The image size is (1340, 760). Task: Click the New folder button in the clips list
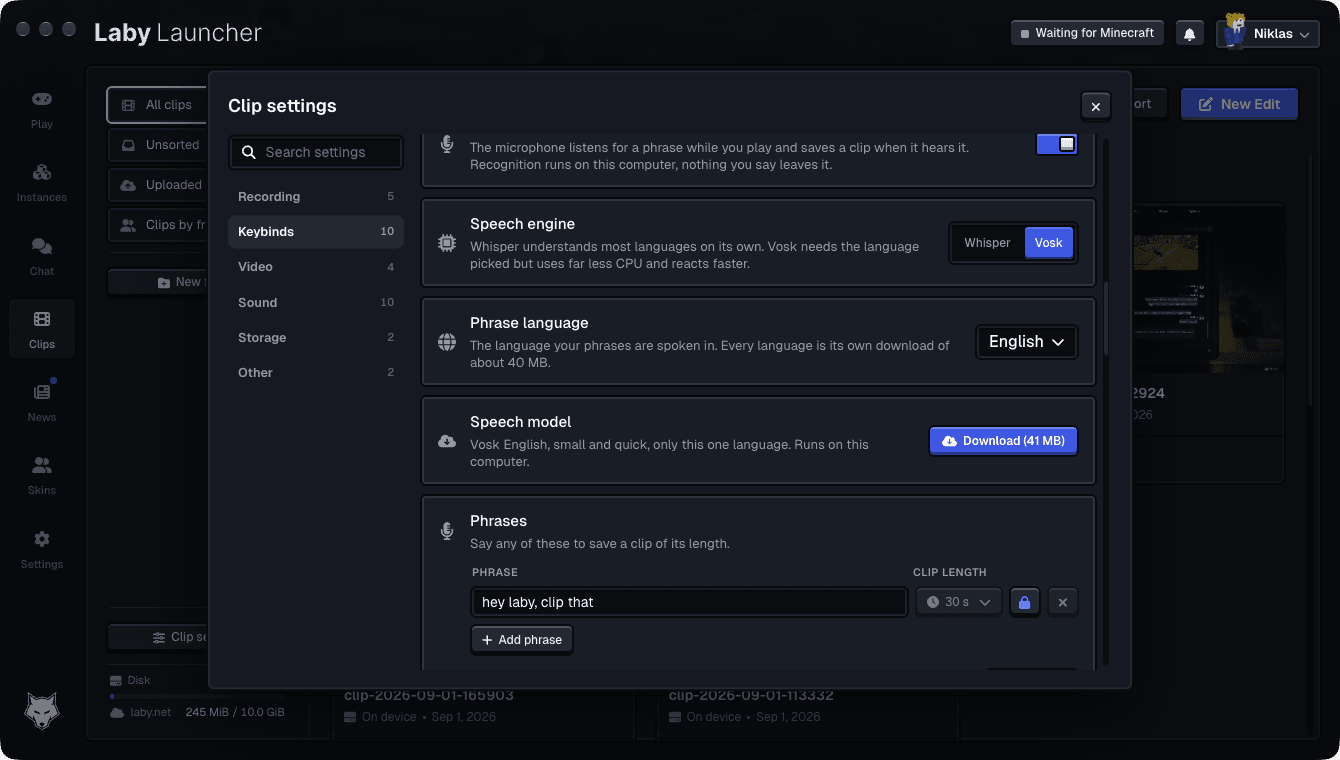pos(158,282)
